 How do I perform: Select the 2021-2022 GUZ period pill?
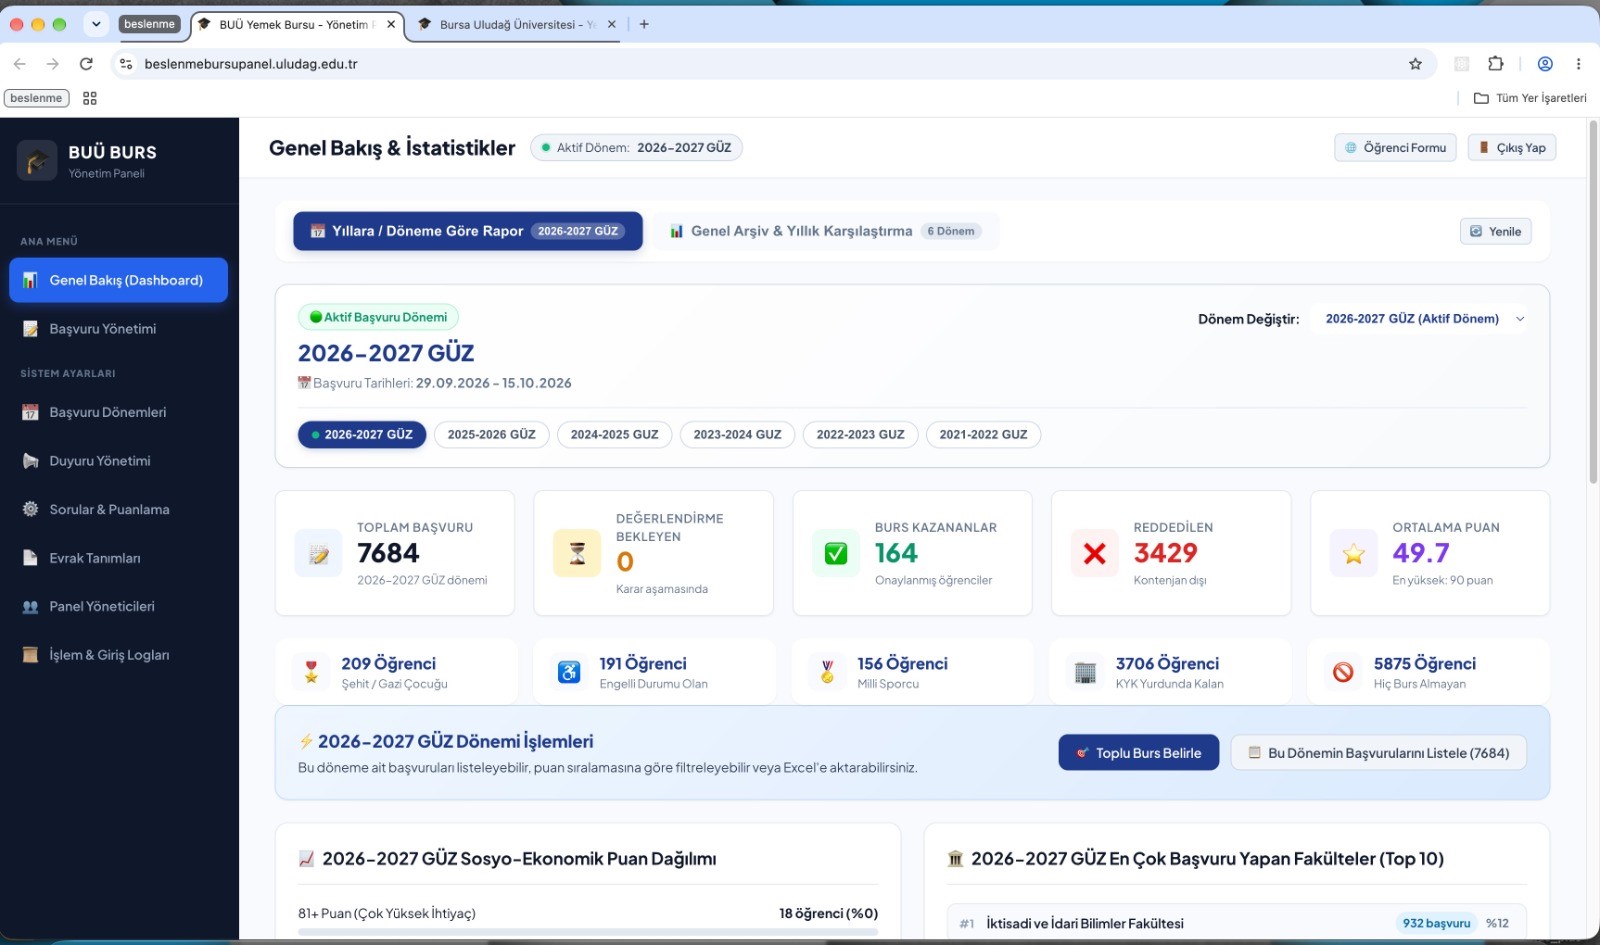coord(983,435)
